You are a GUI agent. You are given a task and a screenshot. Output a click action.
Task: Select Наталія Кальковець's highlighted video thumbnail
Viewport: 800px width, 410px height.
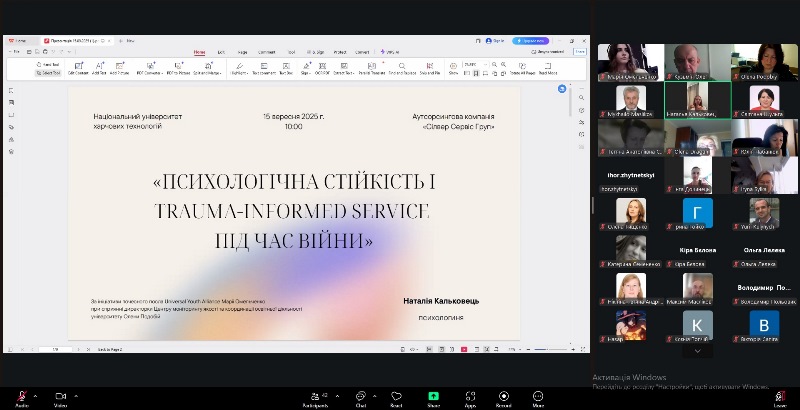[697, 99]
